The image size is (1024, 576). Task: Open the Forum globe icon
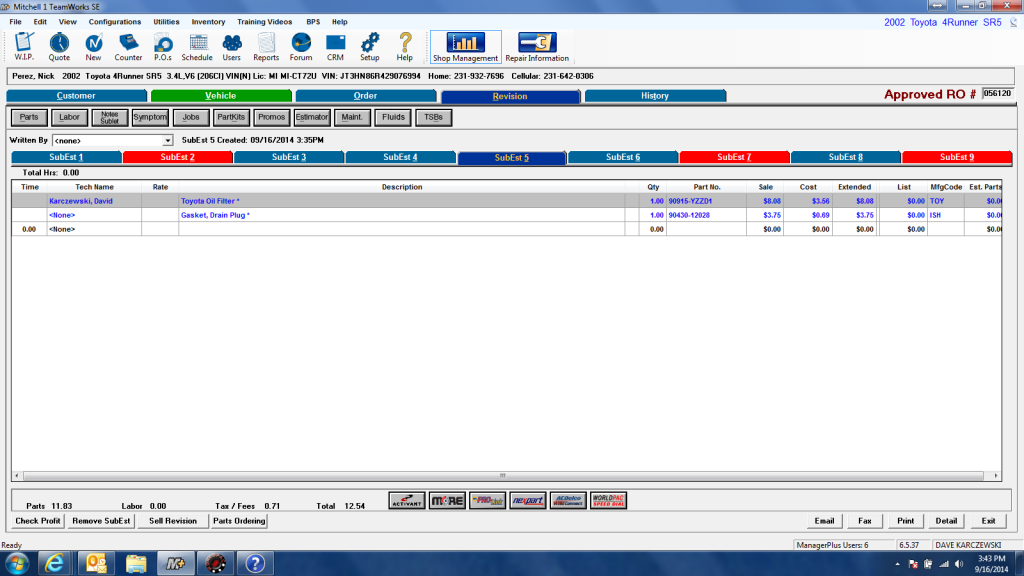click(x=301, y=47)
